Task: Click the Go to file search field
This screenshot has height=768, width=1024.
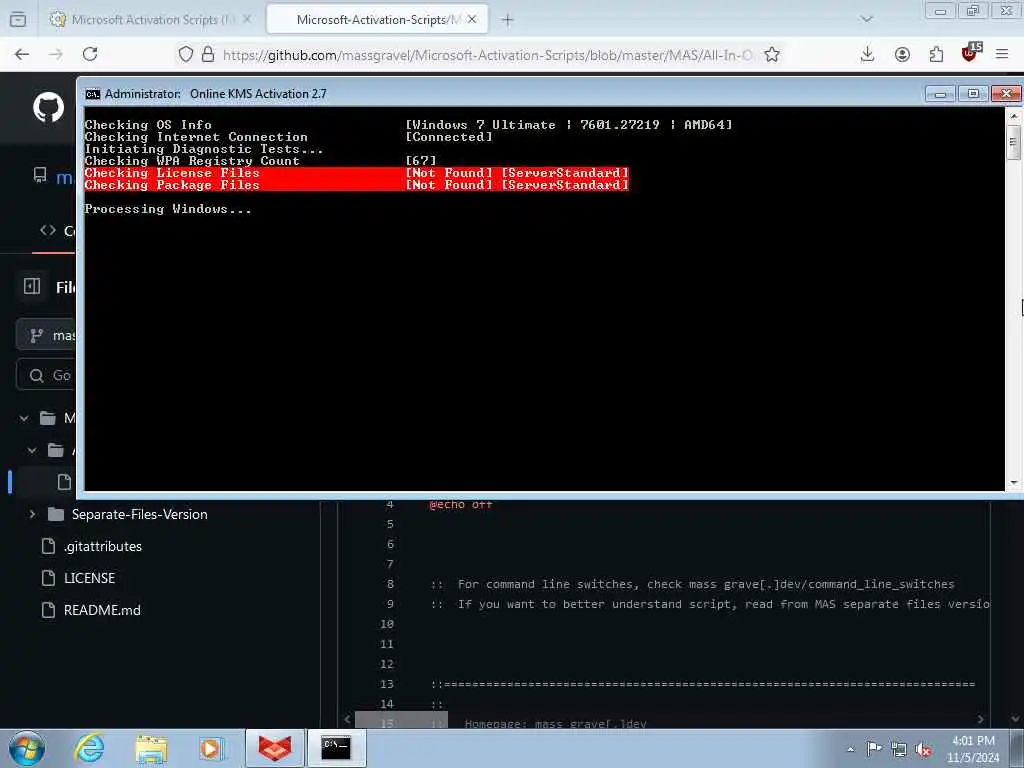Action: pyautogui.click(x=47, y=375)
